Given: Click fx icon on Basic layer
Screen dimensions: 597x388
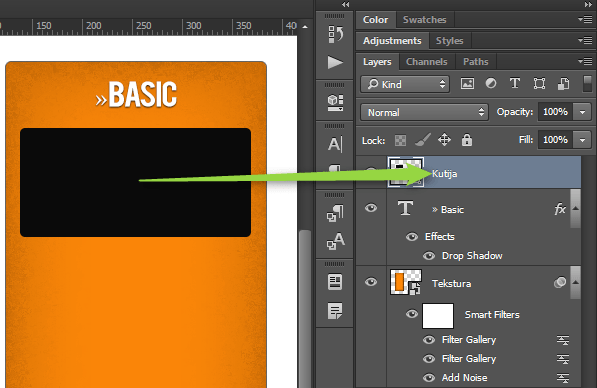Looking at the screenshot, I should [x=560, y=209].
